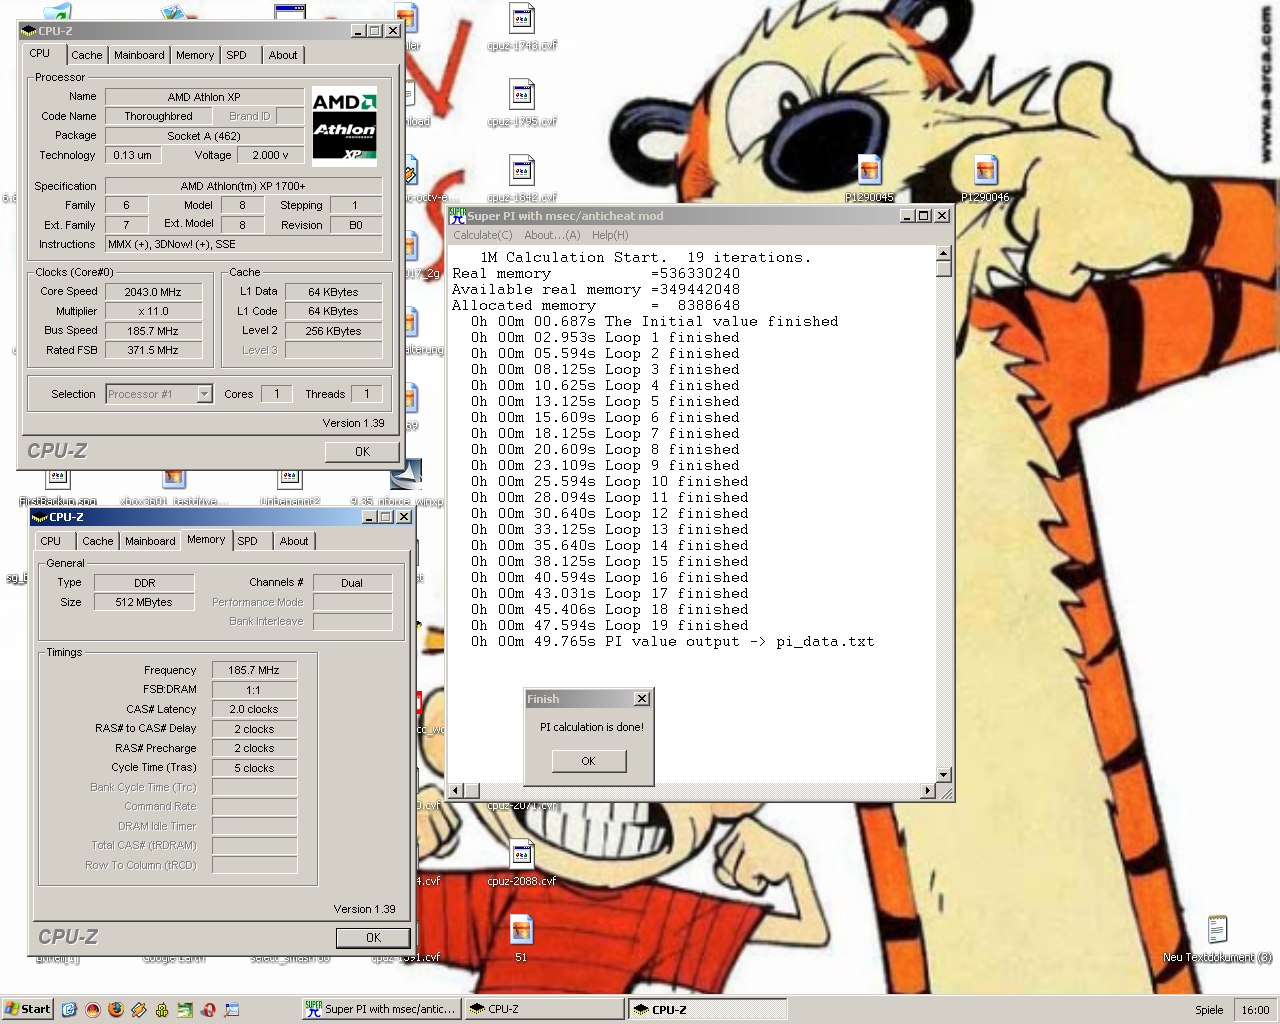The height and width of the screenshot is (1024, 1280).
Task: Click Super PI horizontal scrollbar right arrow
Action: tap(927, 791)
